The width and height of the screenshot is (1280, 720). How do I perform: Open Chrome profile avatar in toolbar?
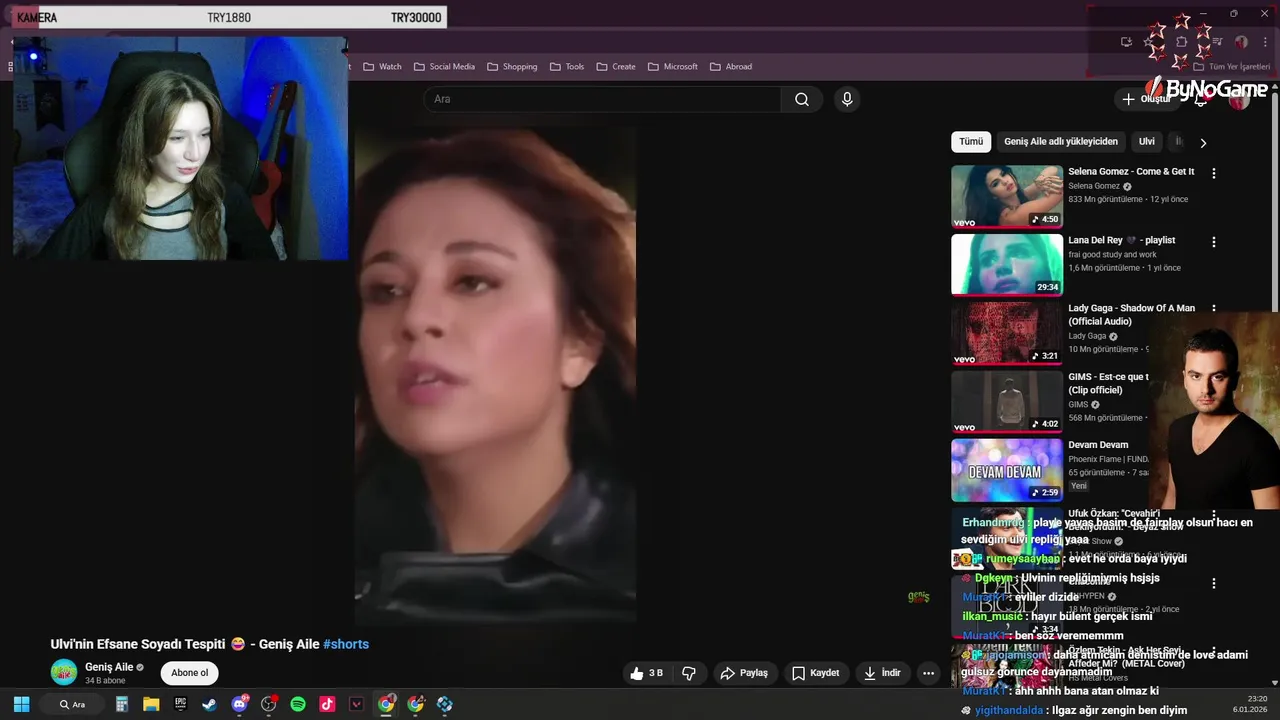[1241, 42]
